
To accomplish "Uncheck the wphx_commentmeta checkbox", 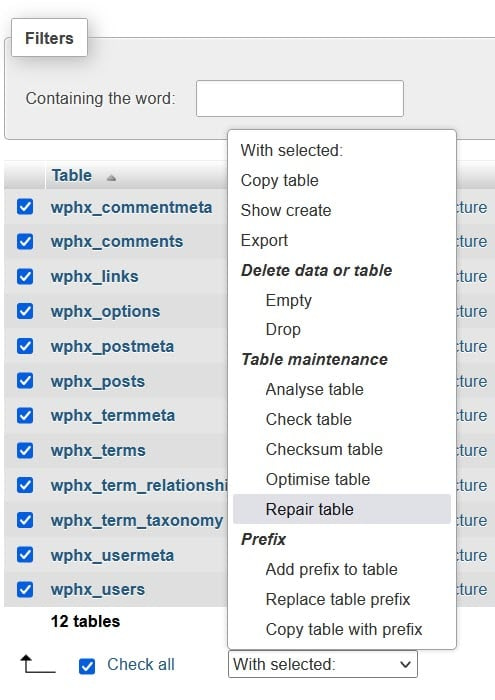I will click(25, 207).
